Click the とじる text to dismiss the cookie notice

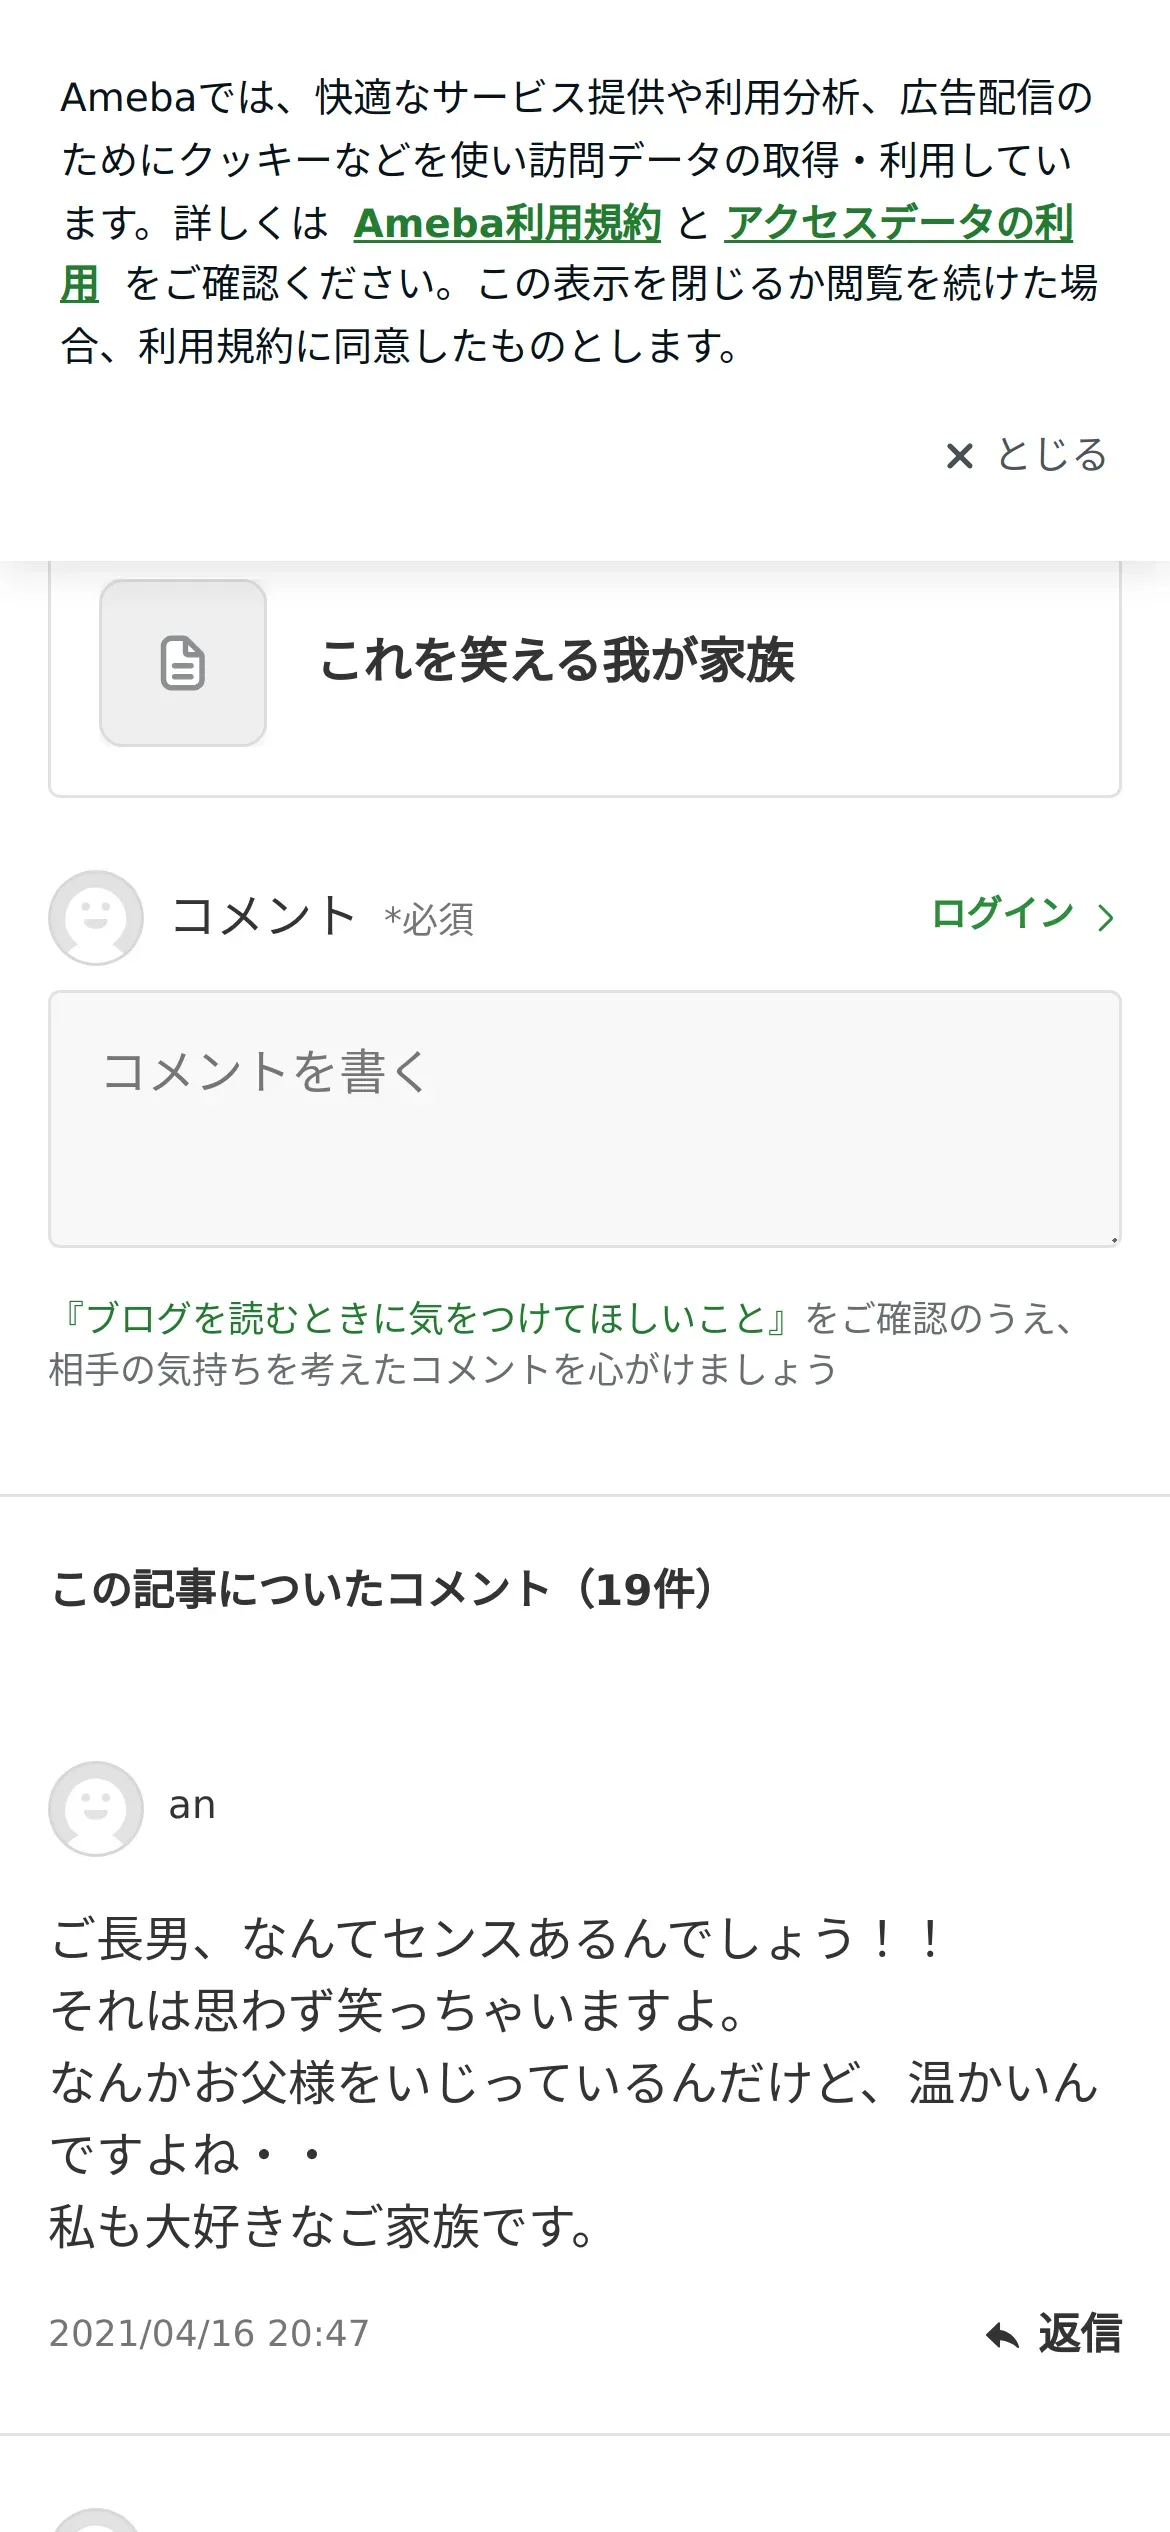pos(1052,456)
